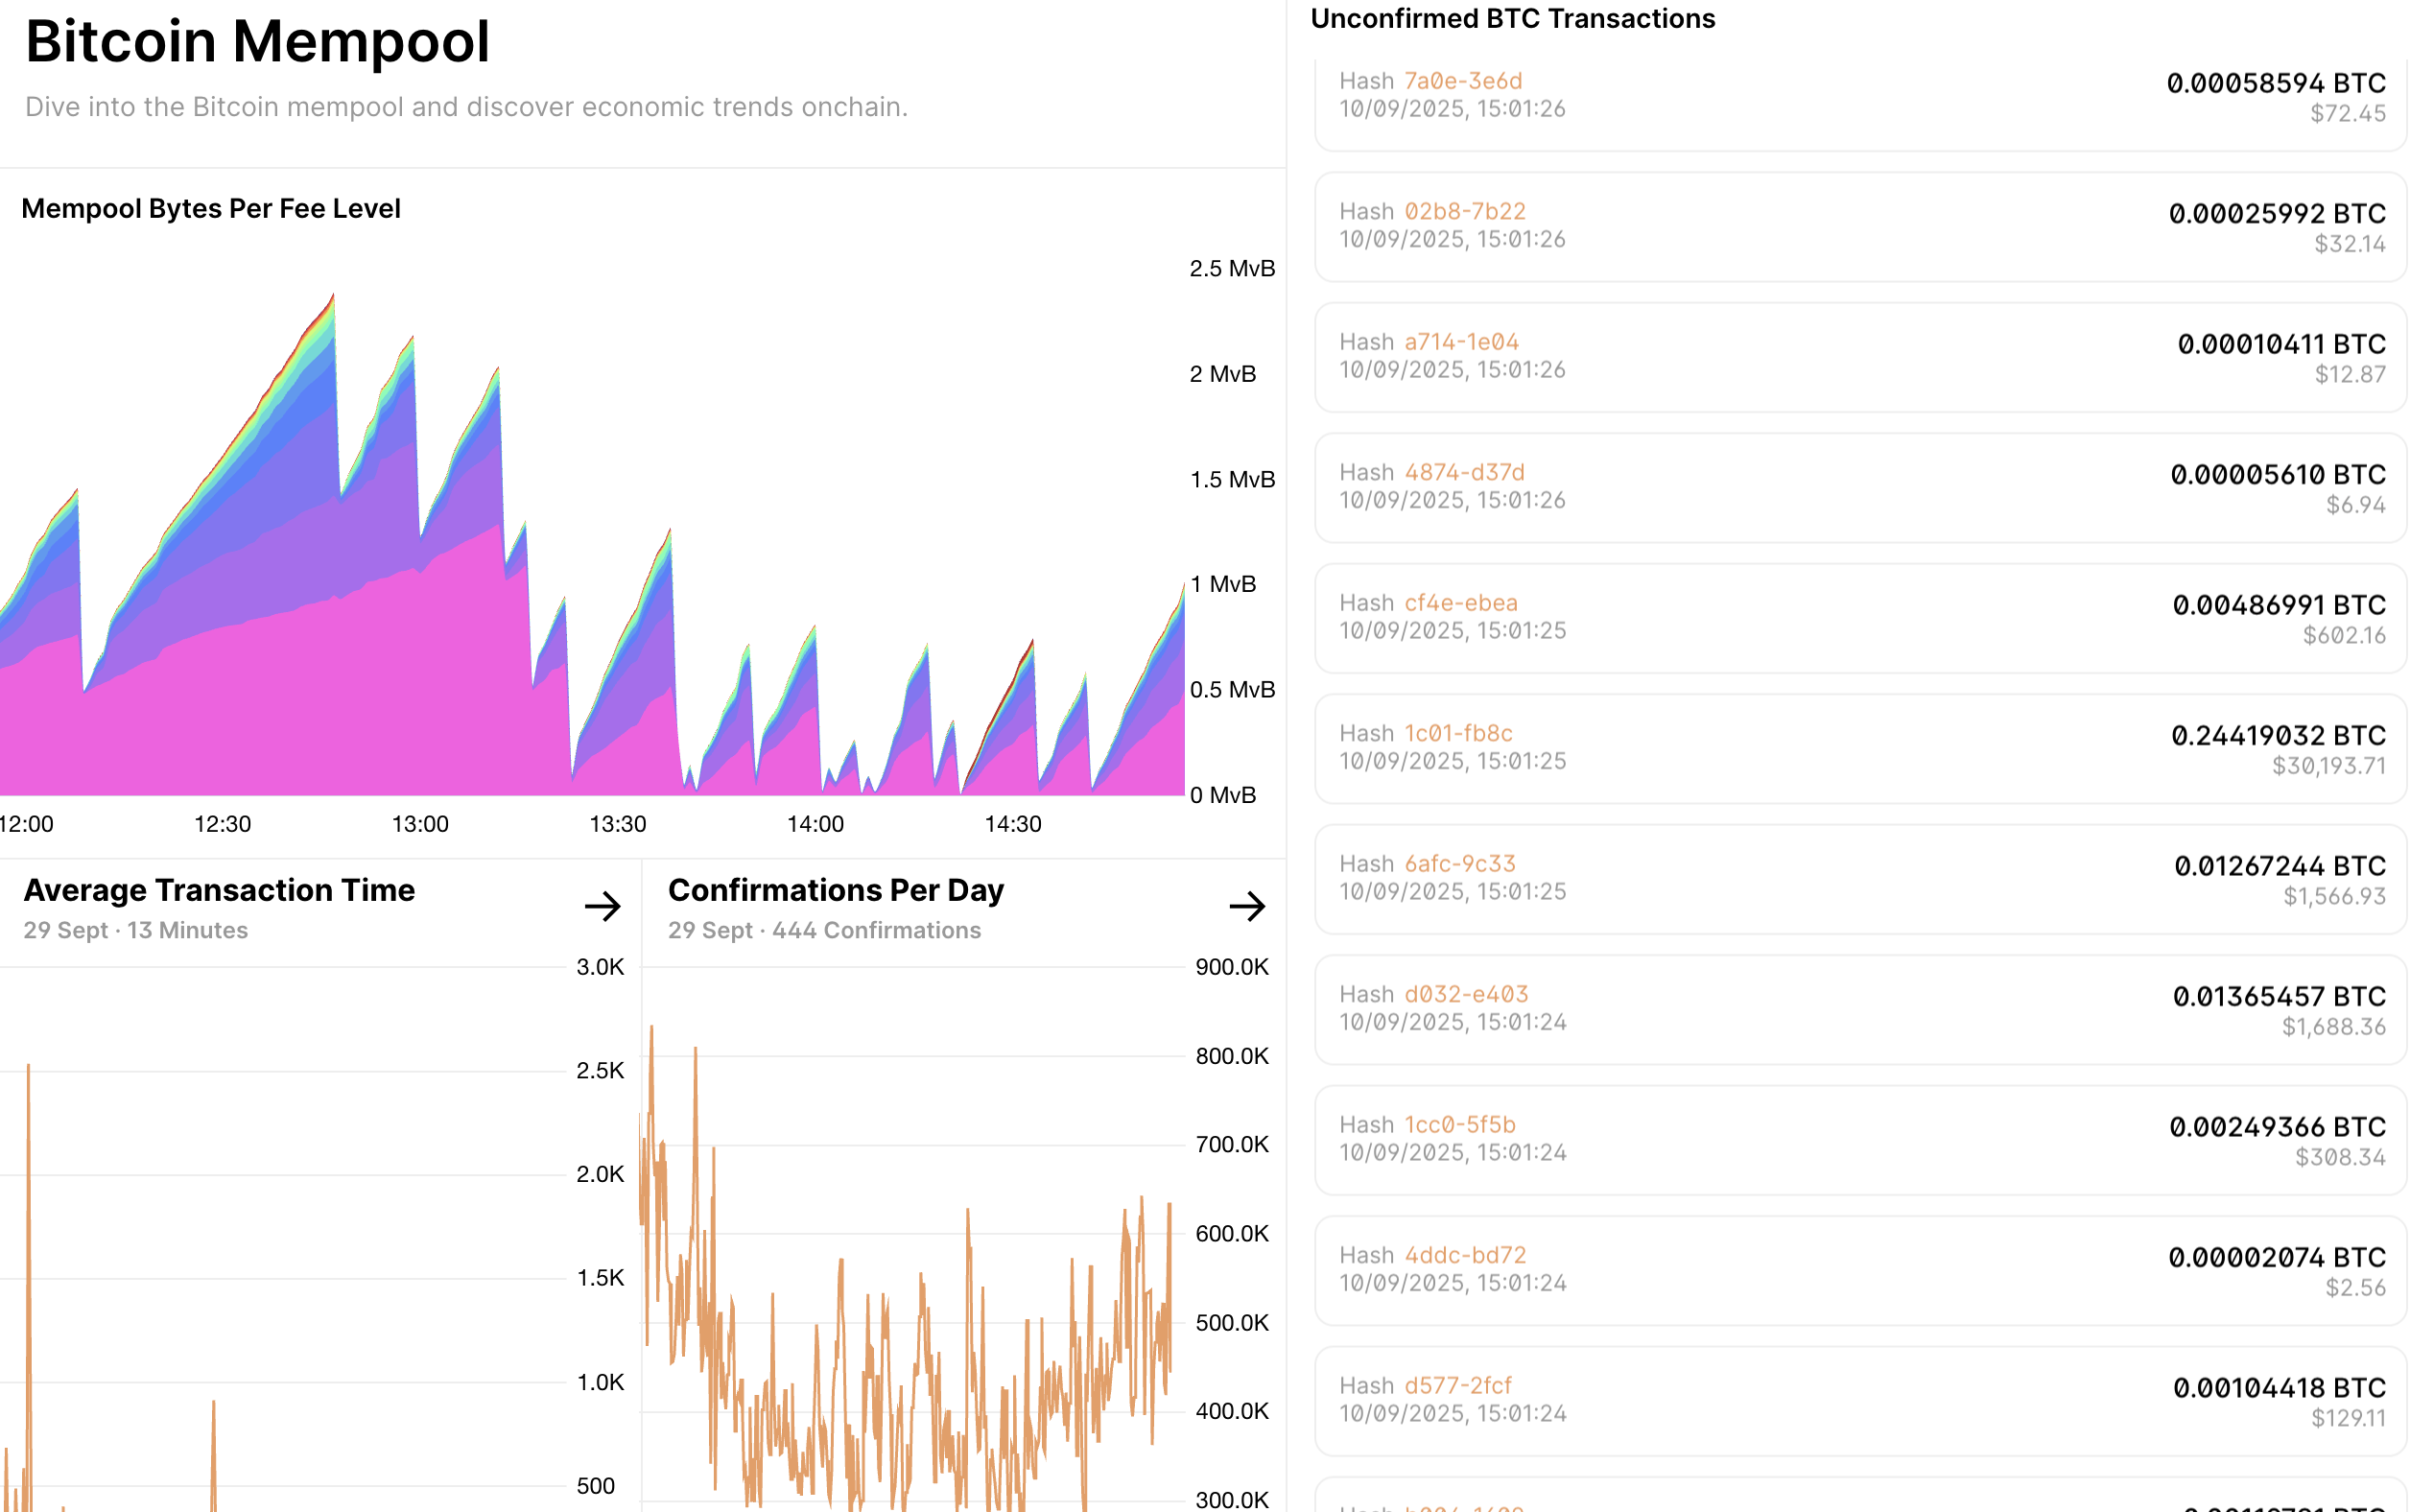Click the 14:00 mark on mempool chart

[815, 824]
